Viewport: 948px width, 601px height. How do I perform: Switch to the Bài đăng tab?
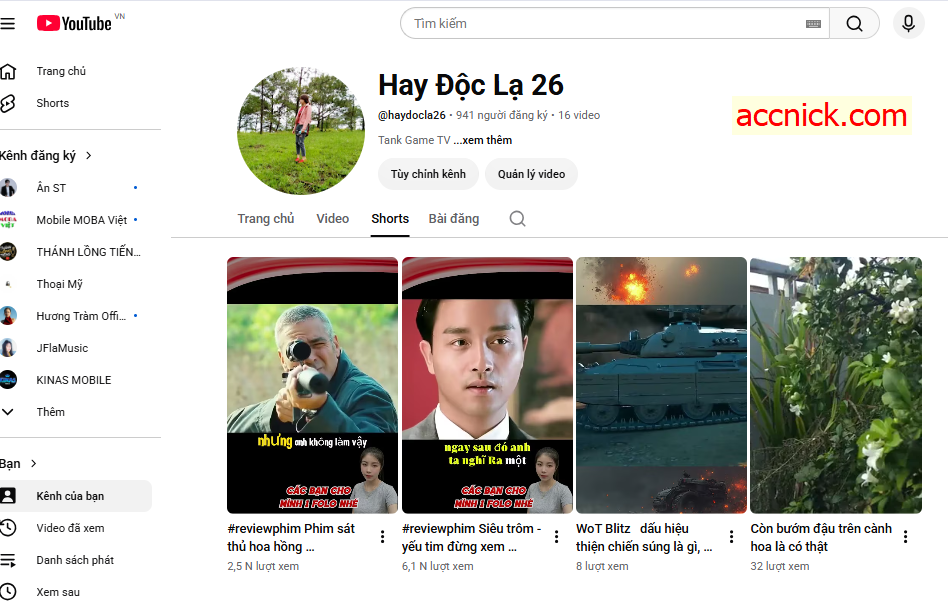454,219
